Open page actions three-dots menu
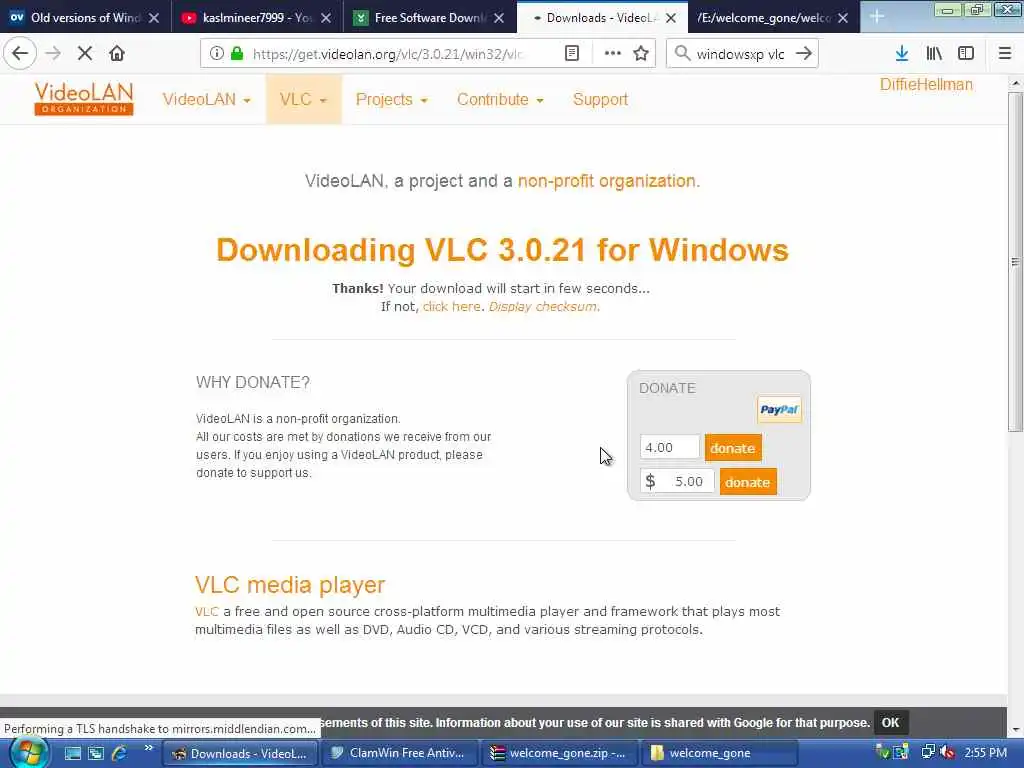The height and width of the screenshot is (768, 1024). coord(613,54)
